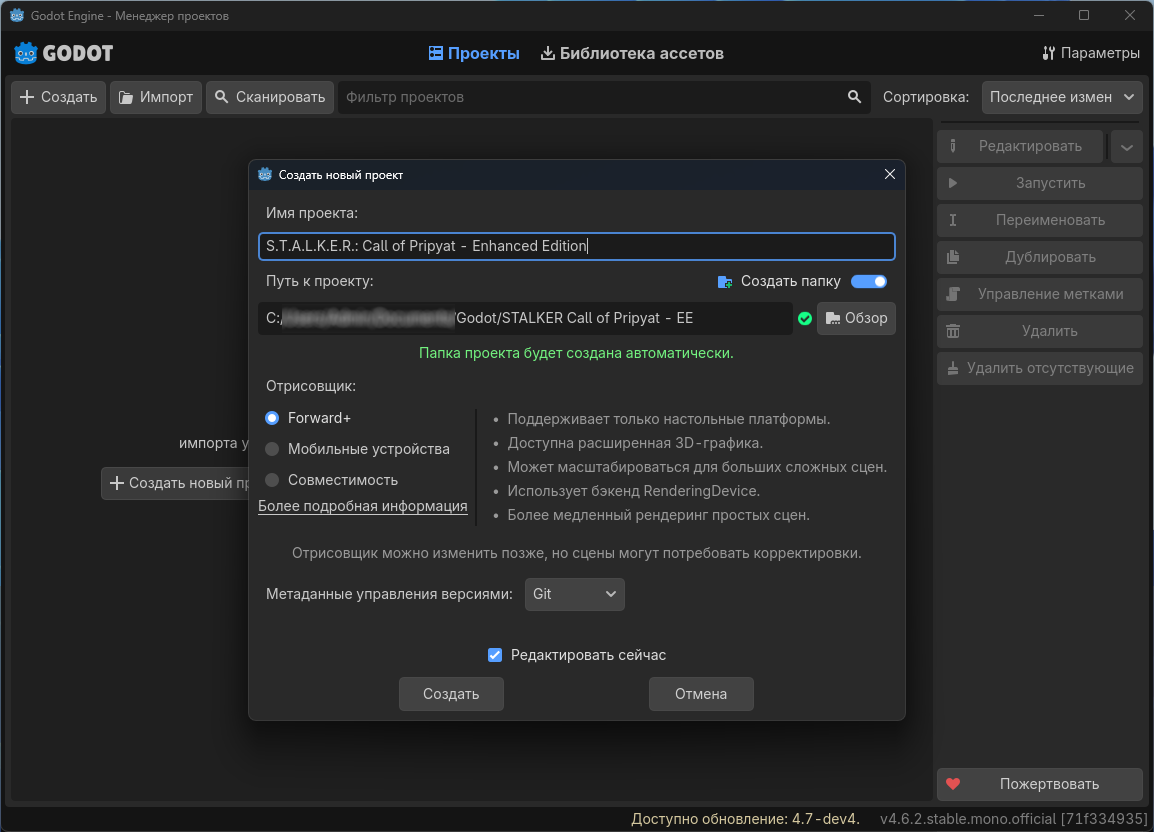Click the Имя проекта text field

pos(577,246)
